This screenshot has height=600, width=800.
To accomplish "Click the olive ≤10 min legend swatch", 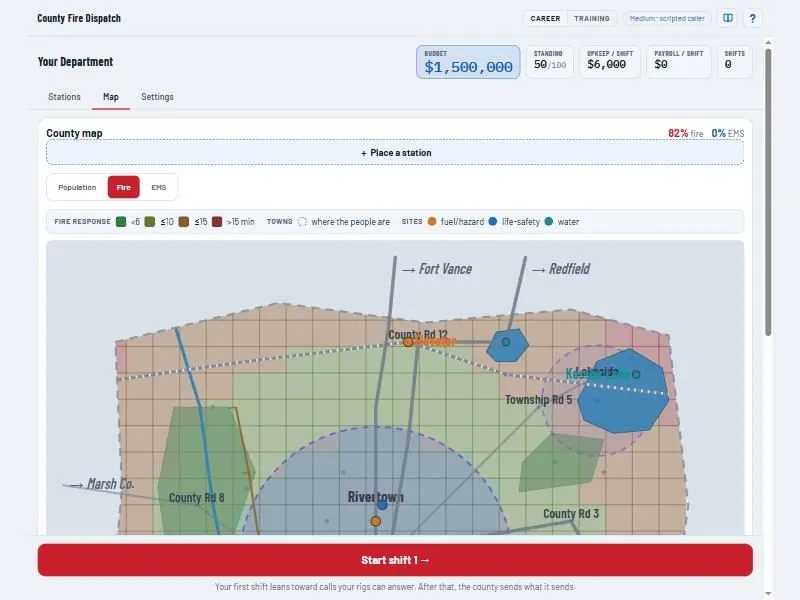I will click(150, 222).
